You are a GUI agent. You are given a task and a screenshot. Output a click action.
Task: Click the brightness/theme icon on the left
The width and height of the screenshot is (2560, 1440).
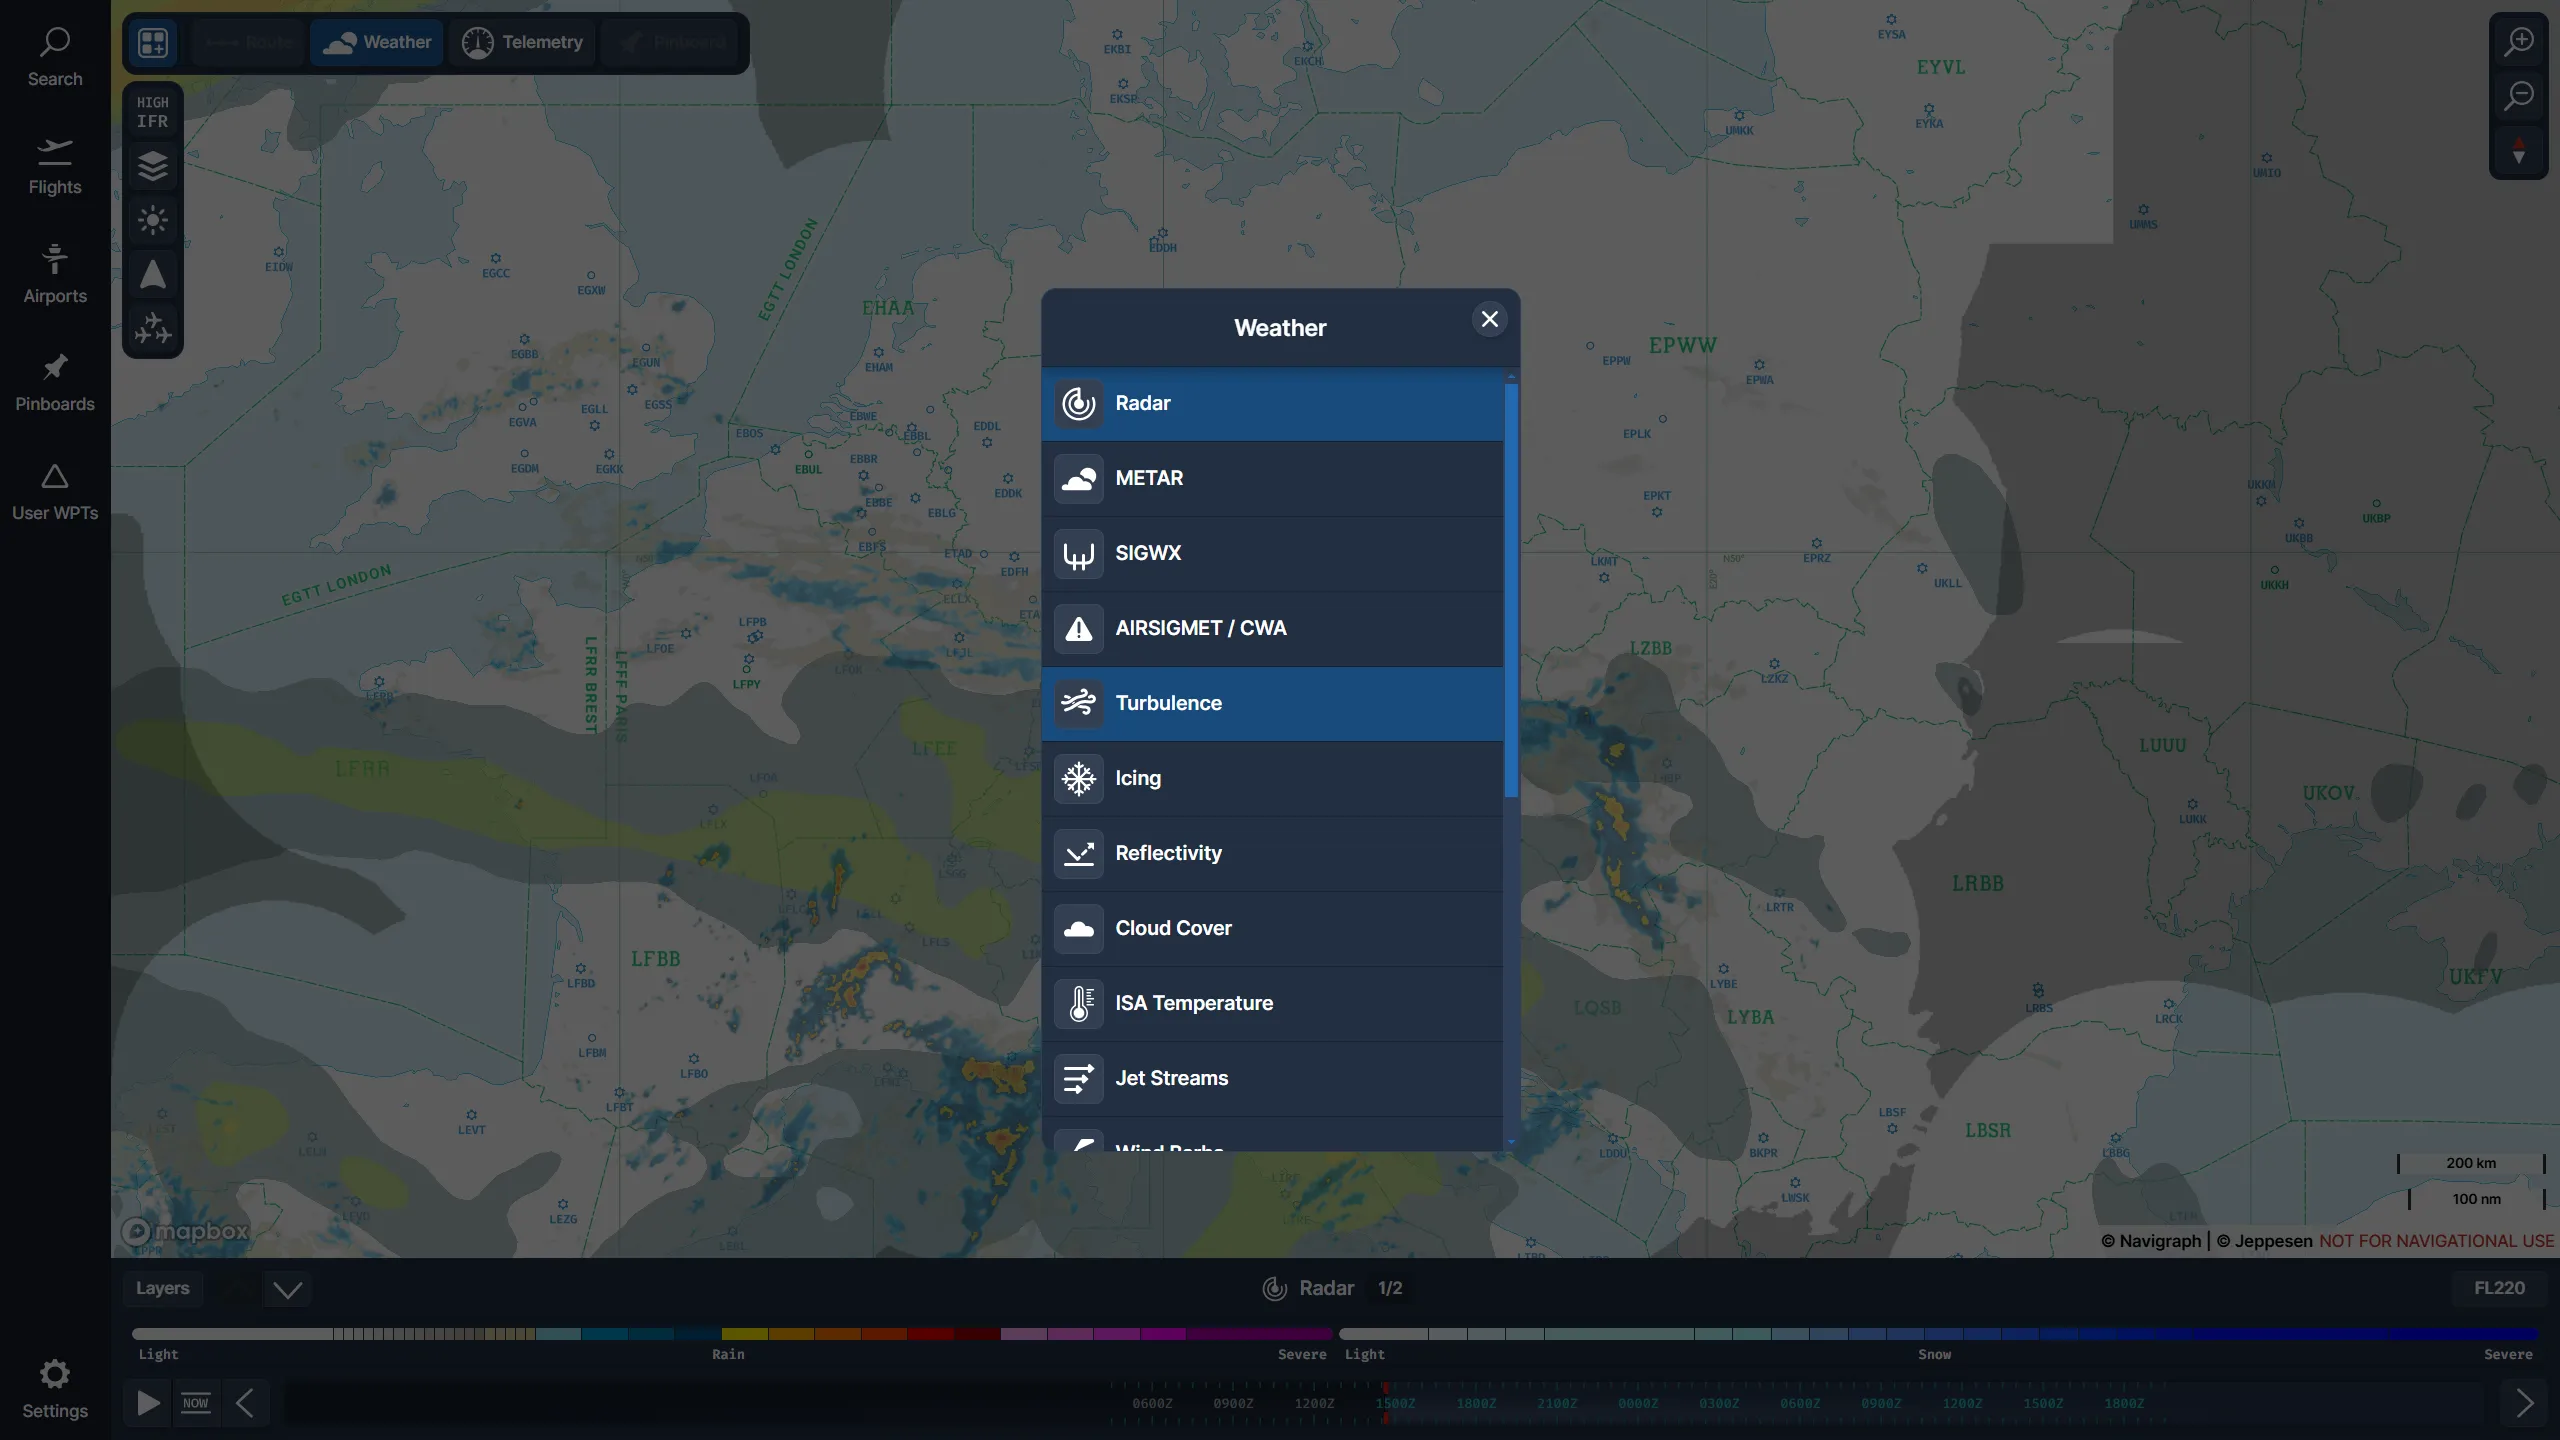click(x=152, y=220)
